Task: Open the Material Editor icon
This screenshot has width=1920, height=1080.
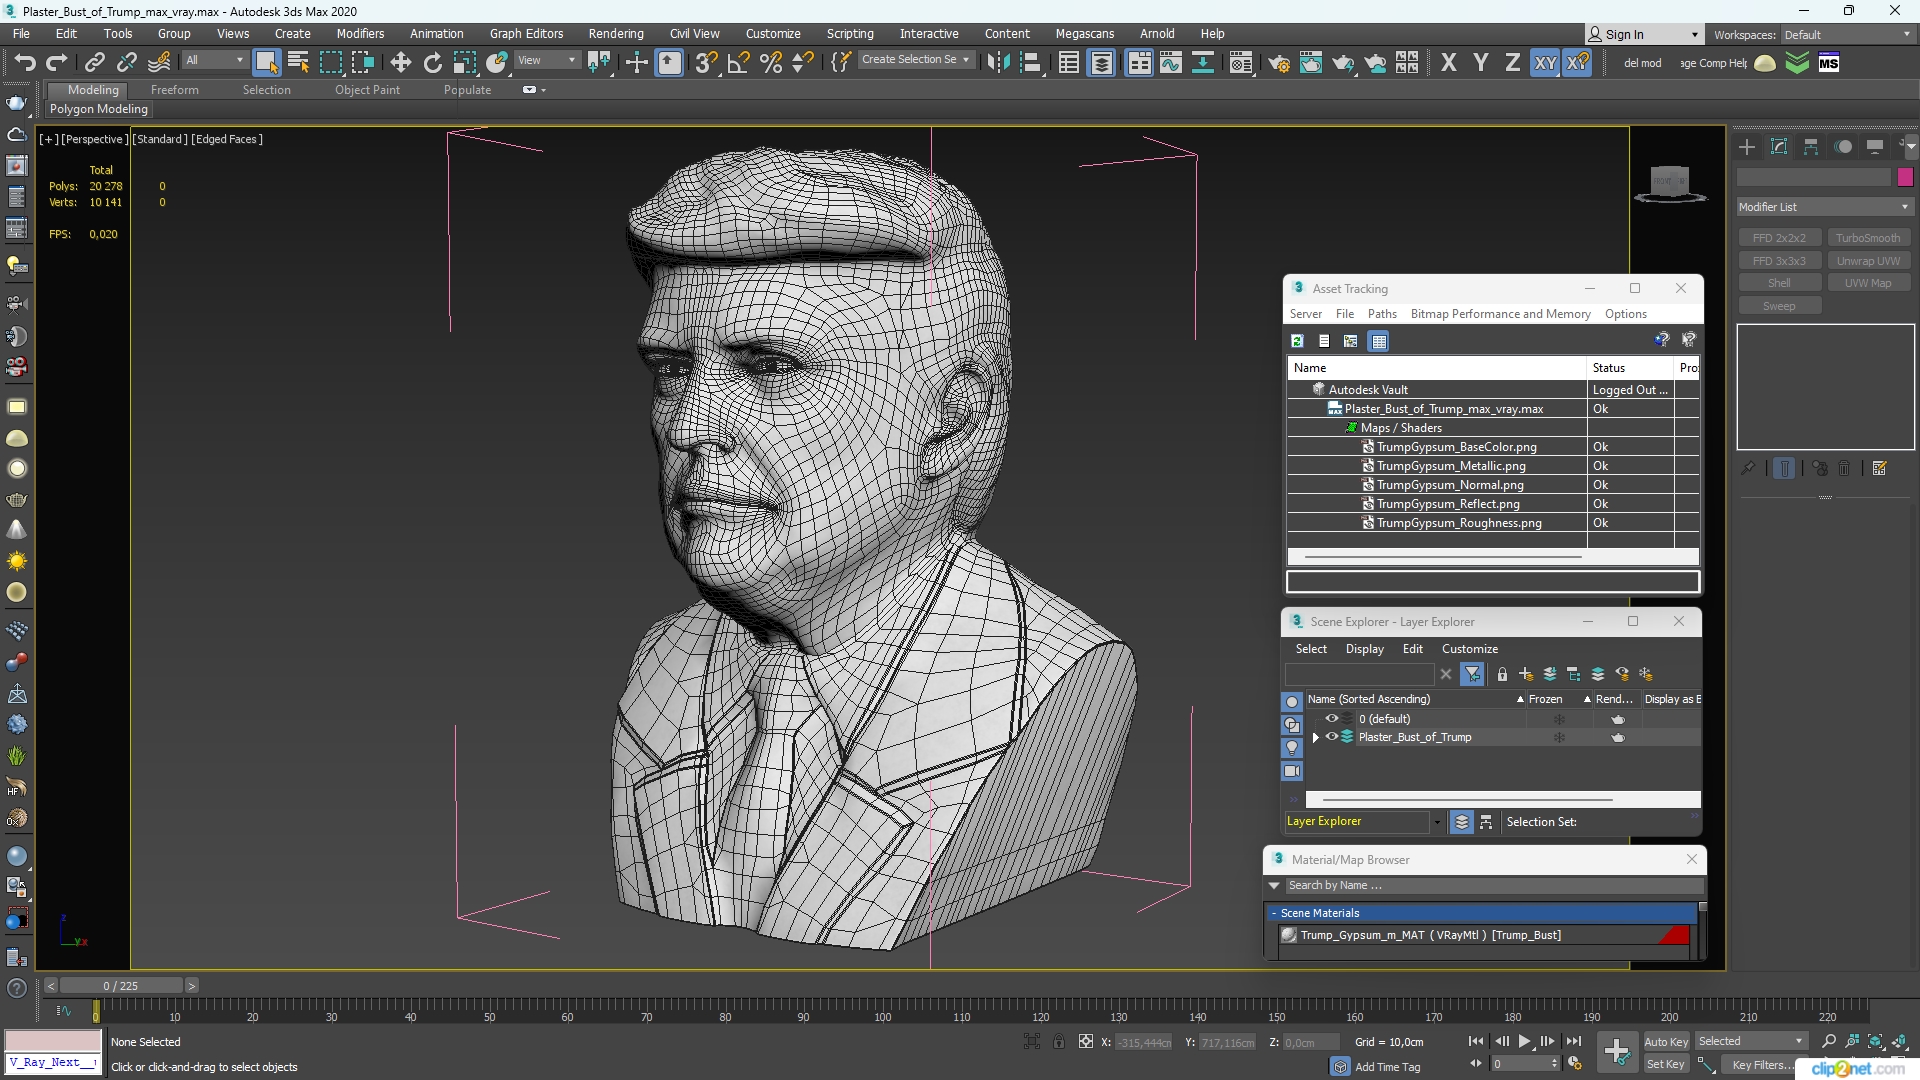Action: [x=1241, y=63]
